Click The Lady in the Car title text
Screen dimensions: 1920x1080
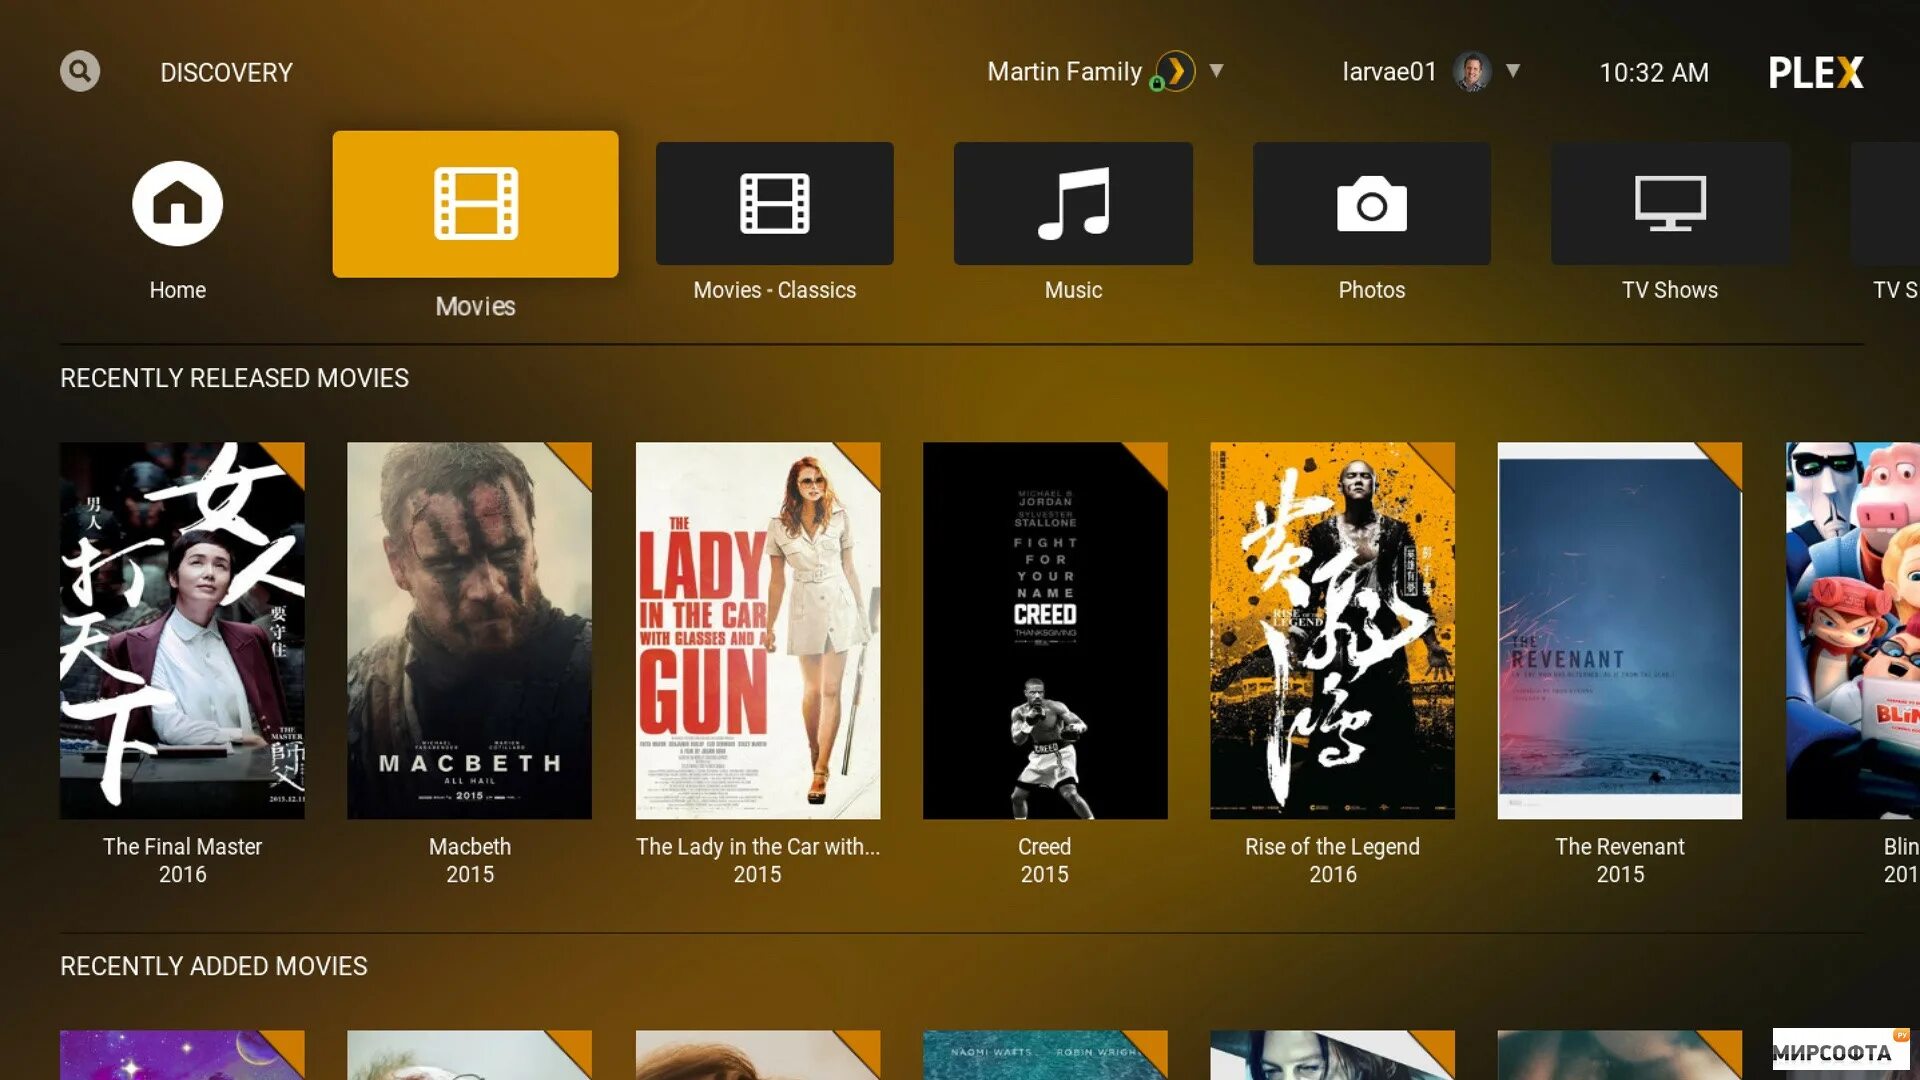pos(757,847)
